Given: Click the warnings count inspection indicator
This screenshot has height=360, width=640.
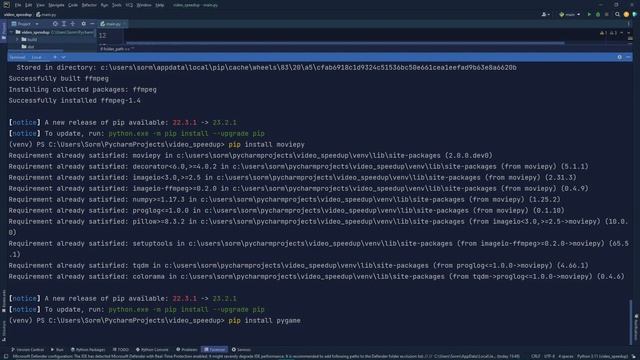Looking at the screenshot, I should coord(608,33).
